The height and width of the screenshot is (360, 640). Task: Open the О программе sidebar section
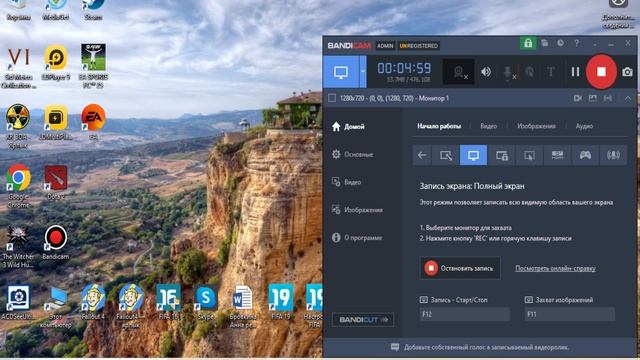[x=357, y=238]
